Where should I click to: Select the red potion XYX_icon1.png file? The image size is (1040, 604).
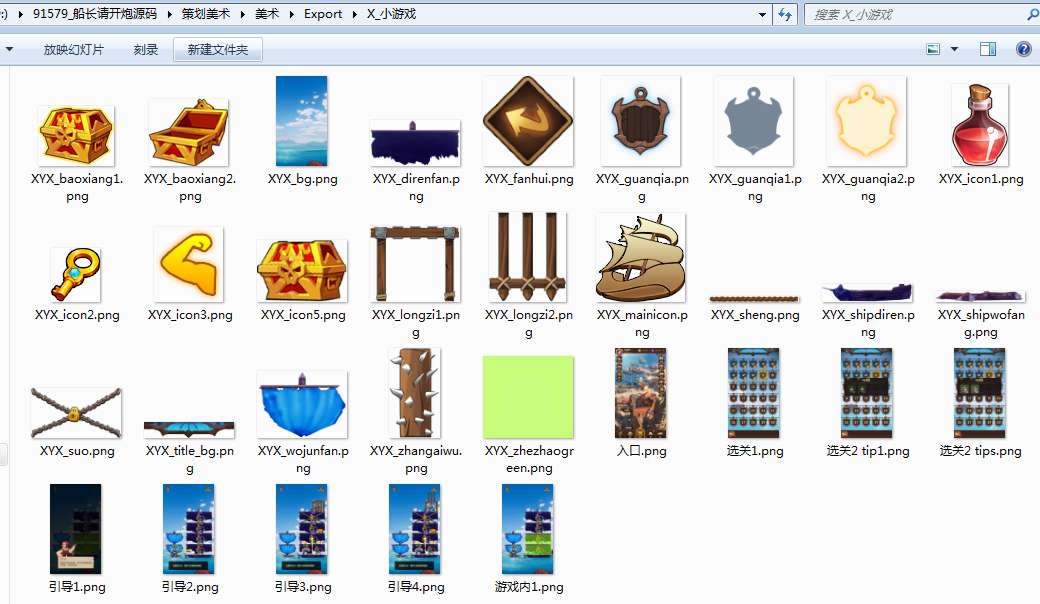980,125
